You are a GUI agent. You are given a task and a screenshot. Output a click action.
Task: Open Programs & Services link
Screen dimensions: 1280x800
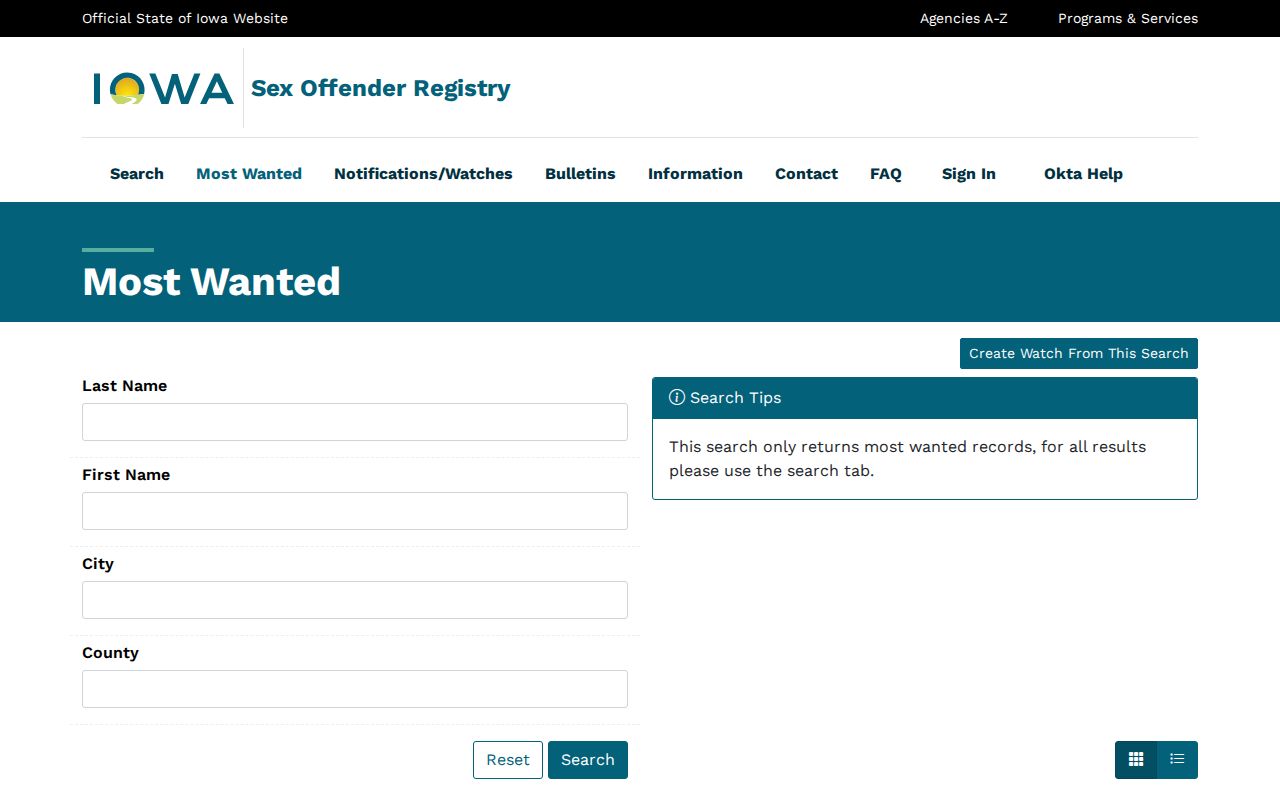1128,18
